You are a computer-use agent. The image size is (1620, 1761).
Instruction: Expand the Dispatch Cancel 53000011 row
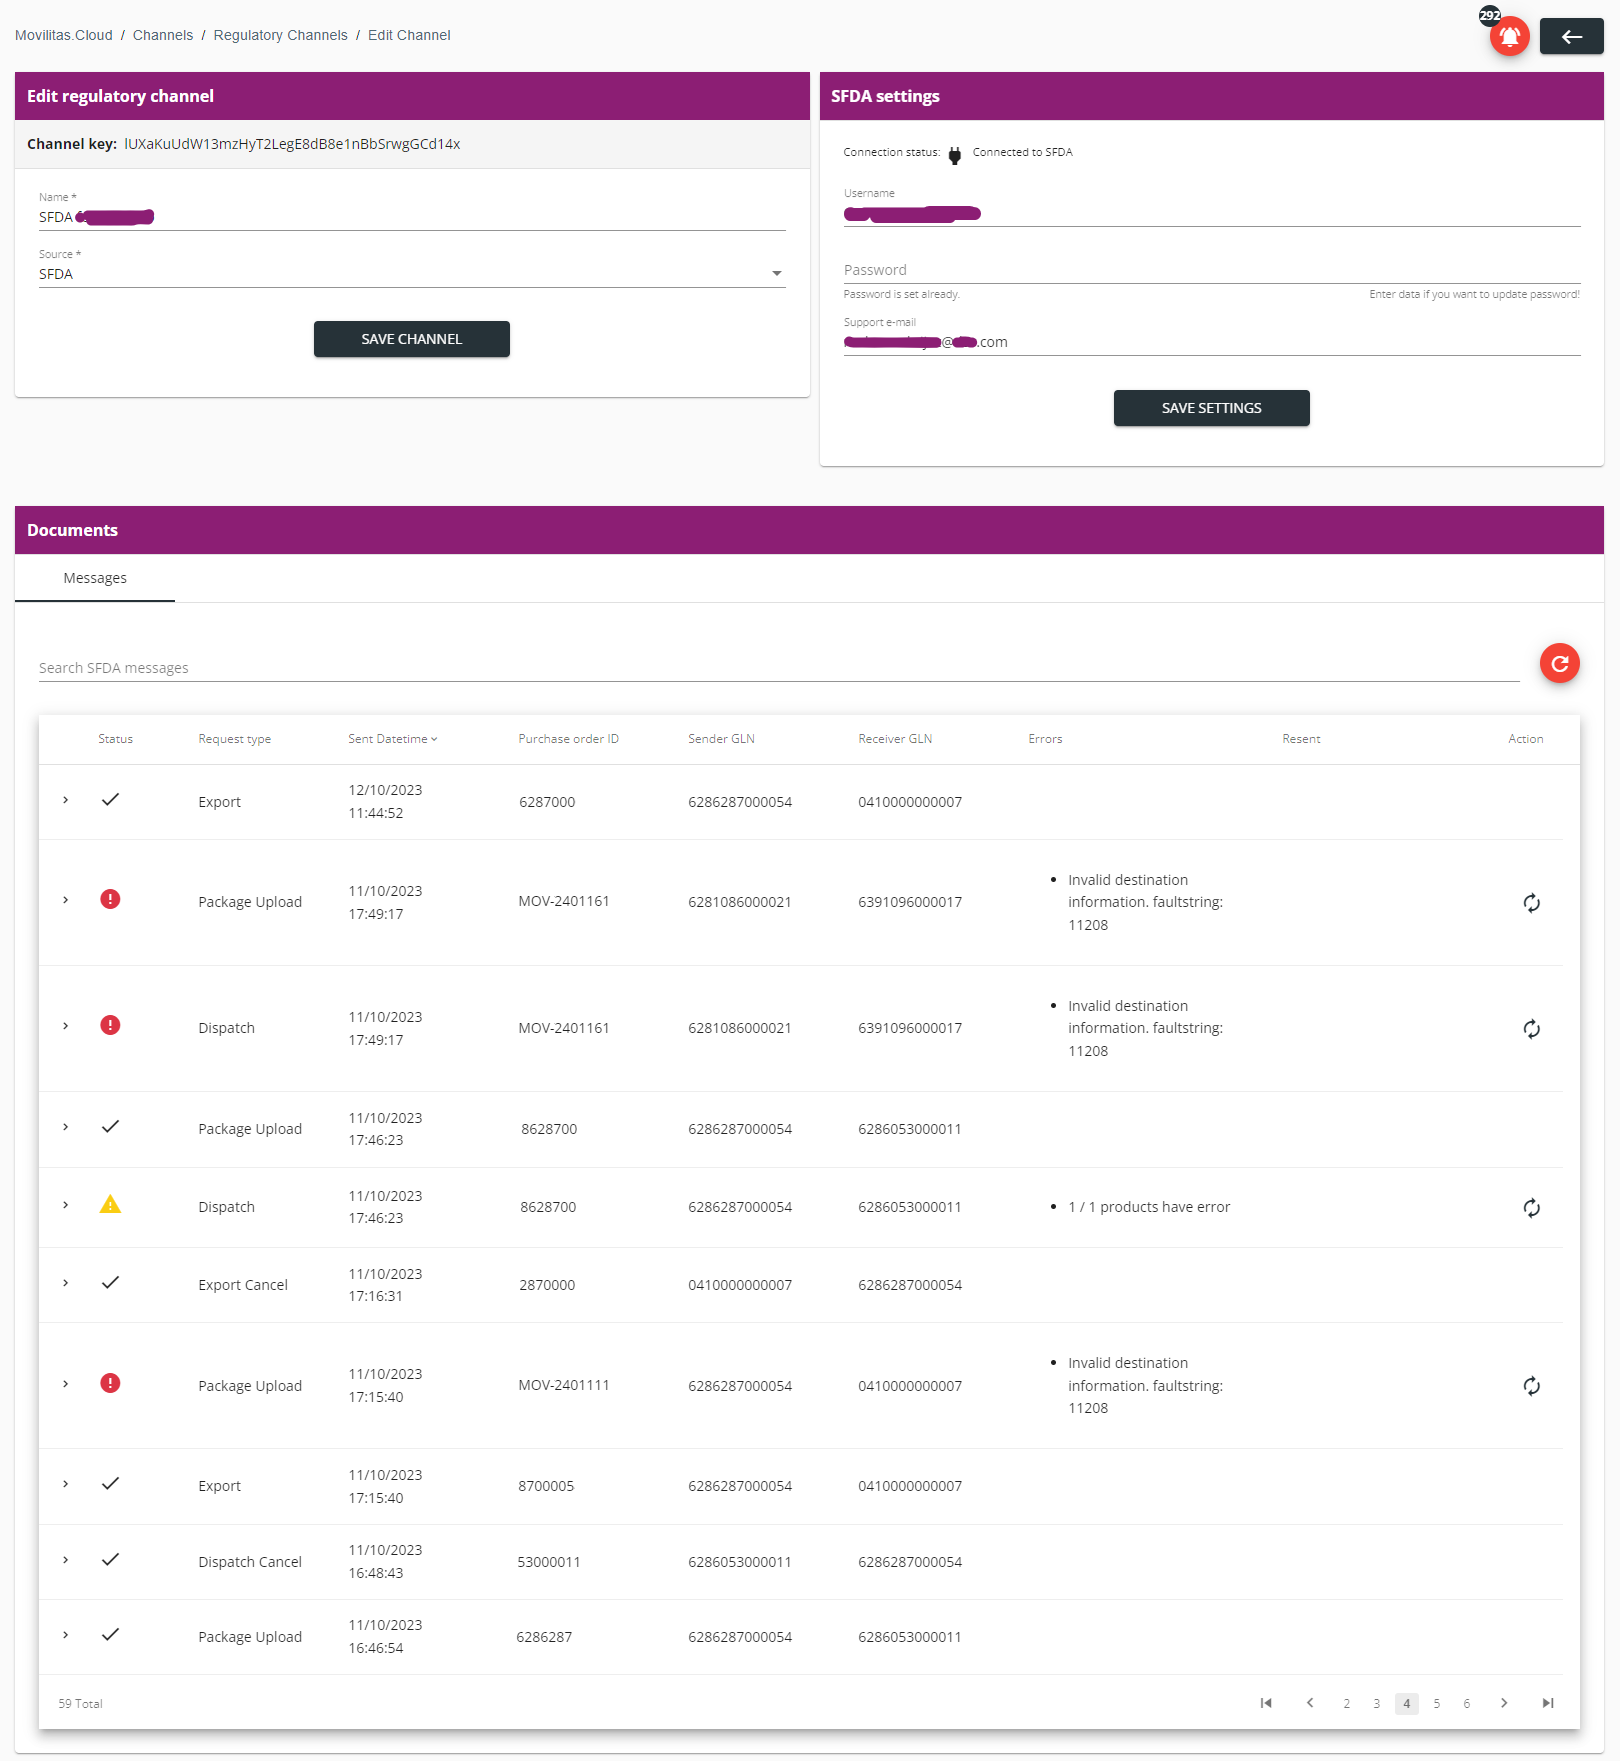point(66,1560)
